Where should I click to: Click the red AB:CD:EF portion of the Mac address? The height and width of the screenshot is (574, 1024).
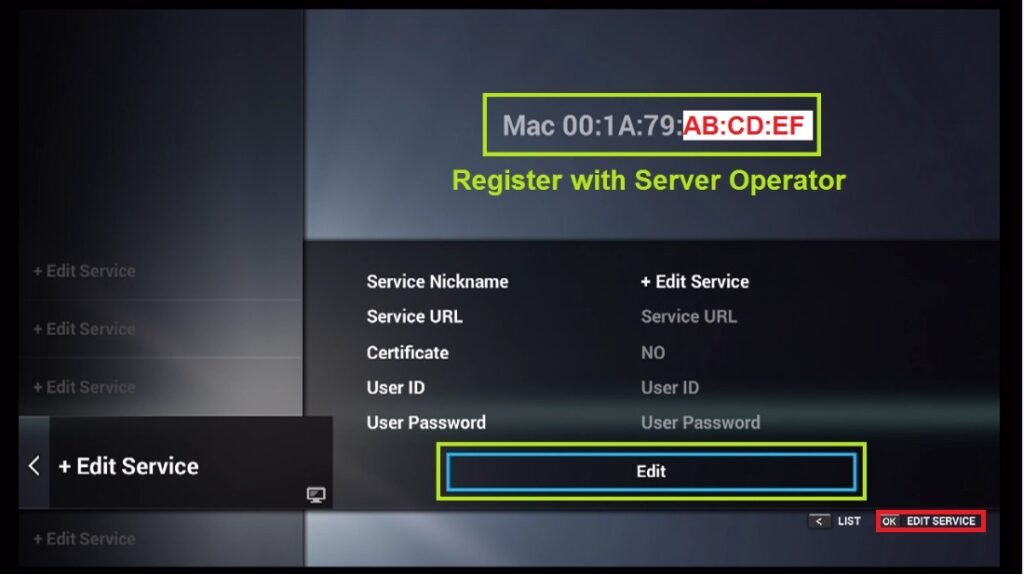click(744, 125)
